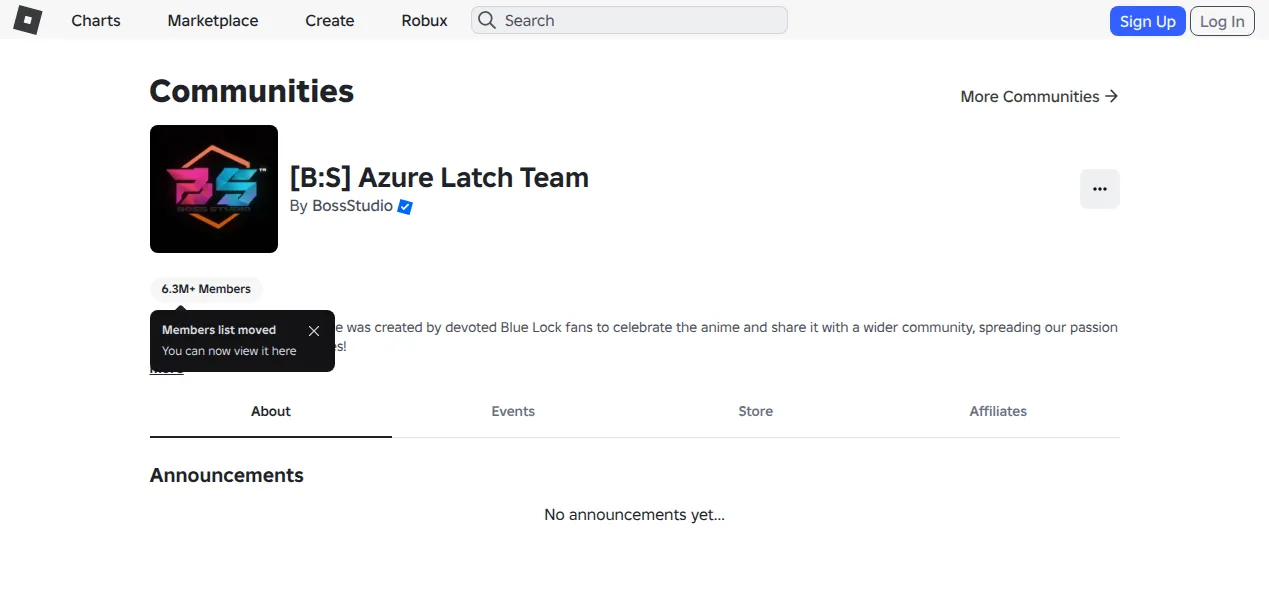The height and width of the screenshot is (599, 1269).
Task: Click the No announcements yet text
Action: [x=634, y=515]
